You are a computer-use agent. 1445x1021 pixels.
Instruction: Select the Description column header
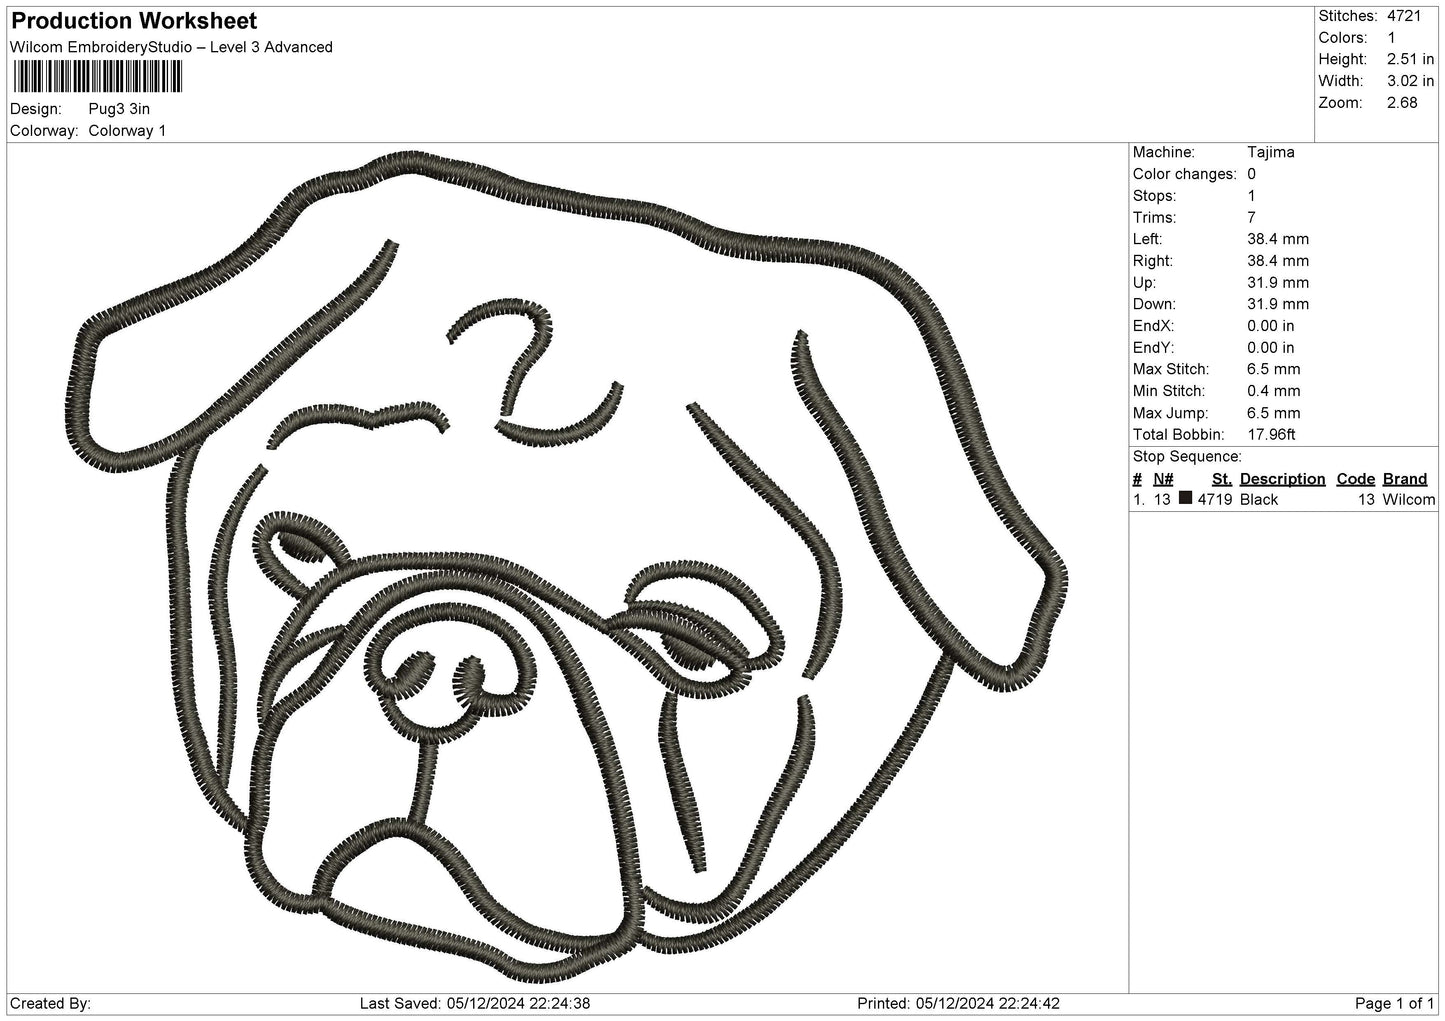point(1282,479)
